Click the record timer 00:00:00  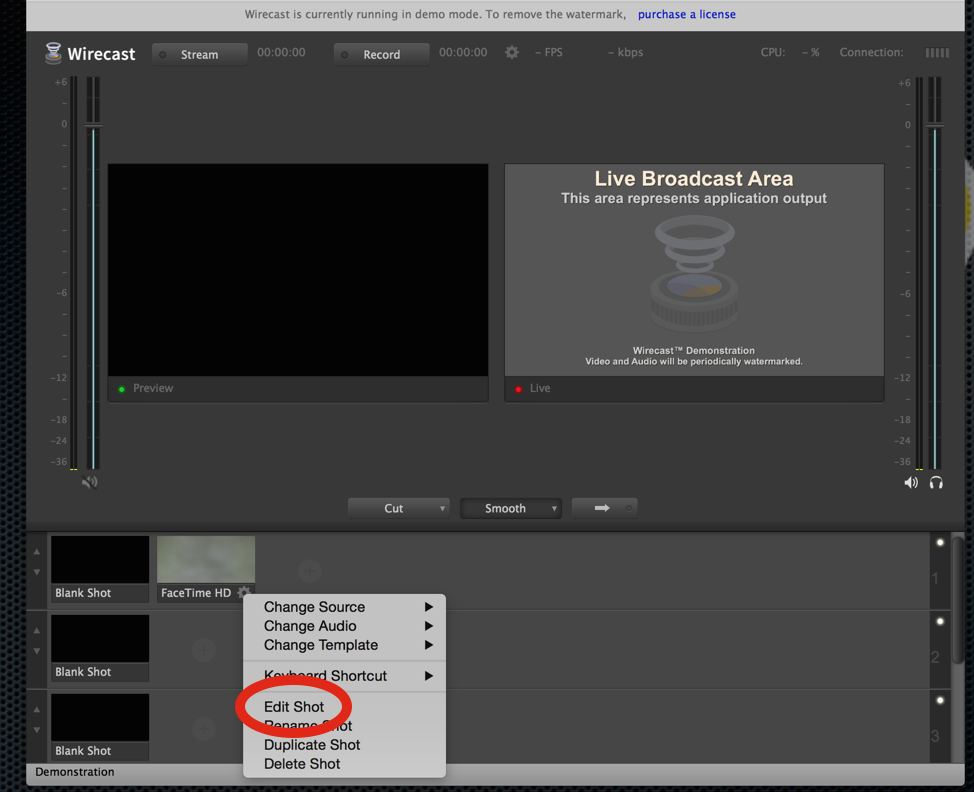(463, 53)
